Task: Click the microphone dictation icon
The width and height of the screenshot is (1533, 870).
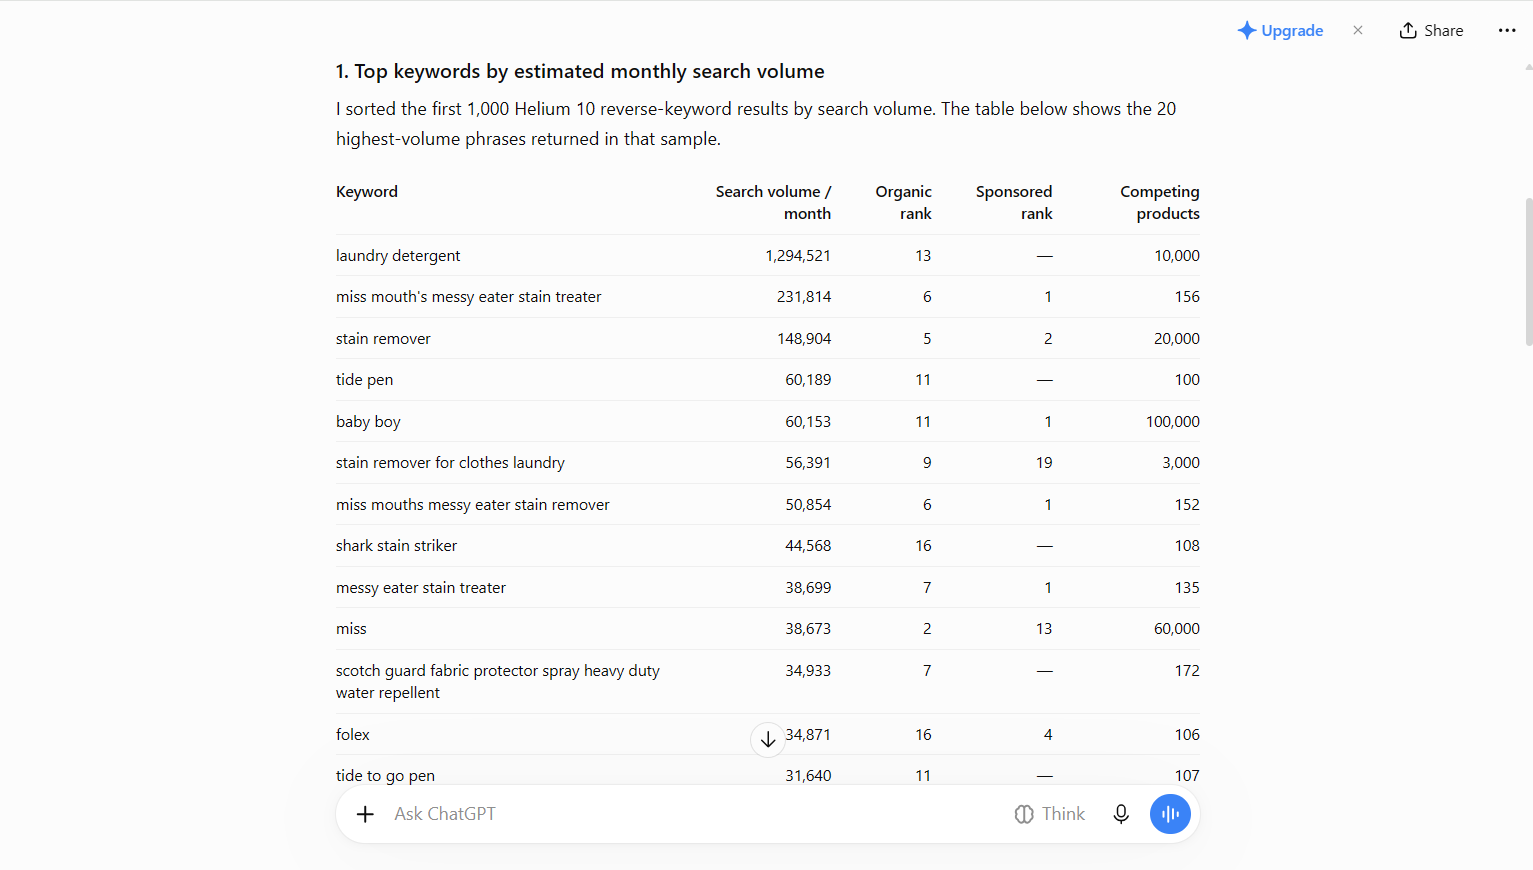Action: [1121, 814]
